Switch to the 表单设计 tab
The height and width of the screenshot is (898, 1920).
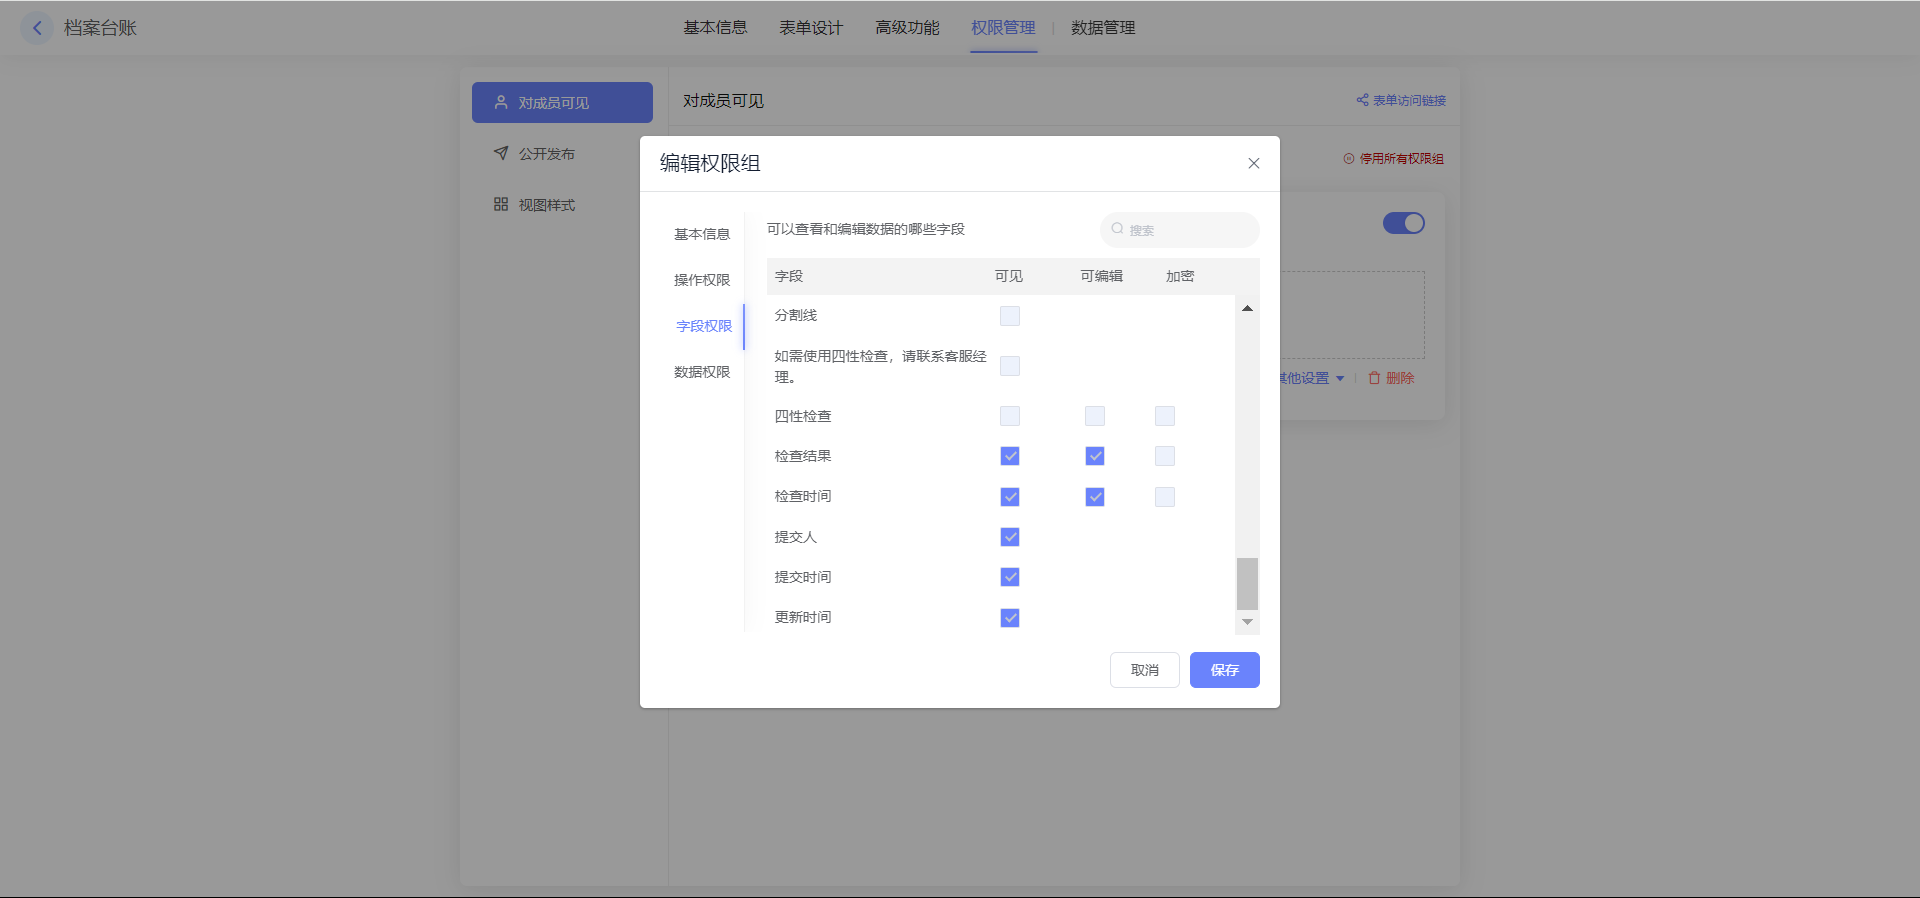coord(811,28)
